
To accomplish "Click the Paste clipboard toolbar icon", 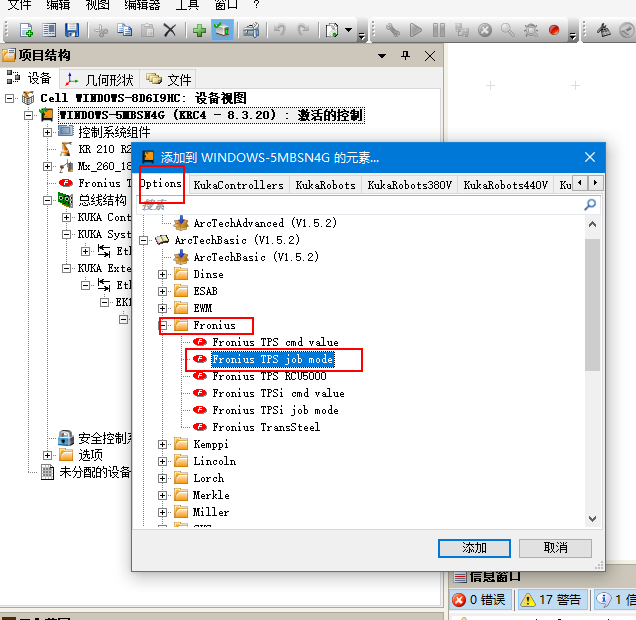I will [x=148, y=30].
